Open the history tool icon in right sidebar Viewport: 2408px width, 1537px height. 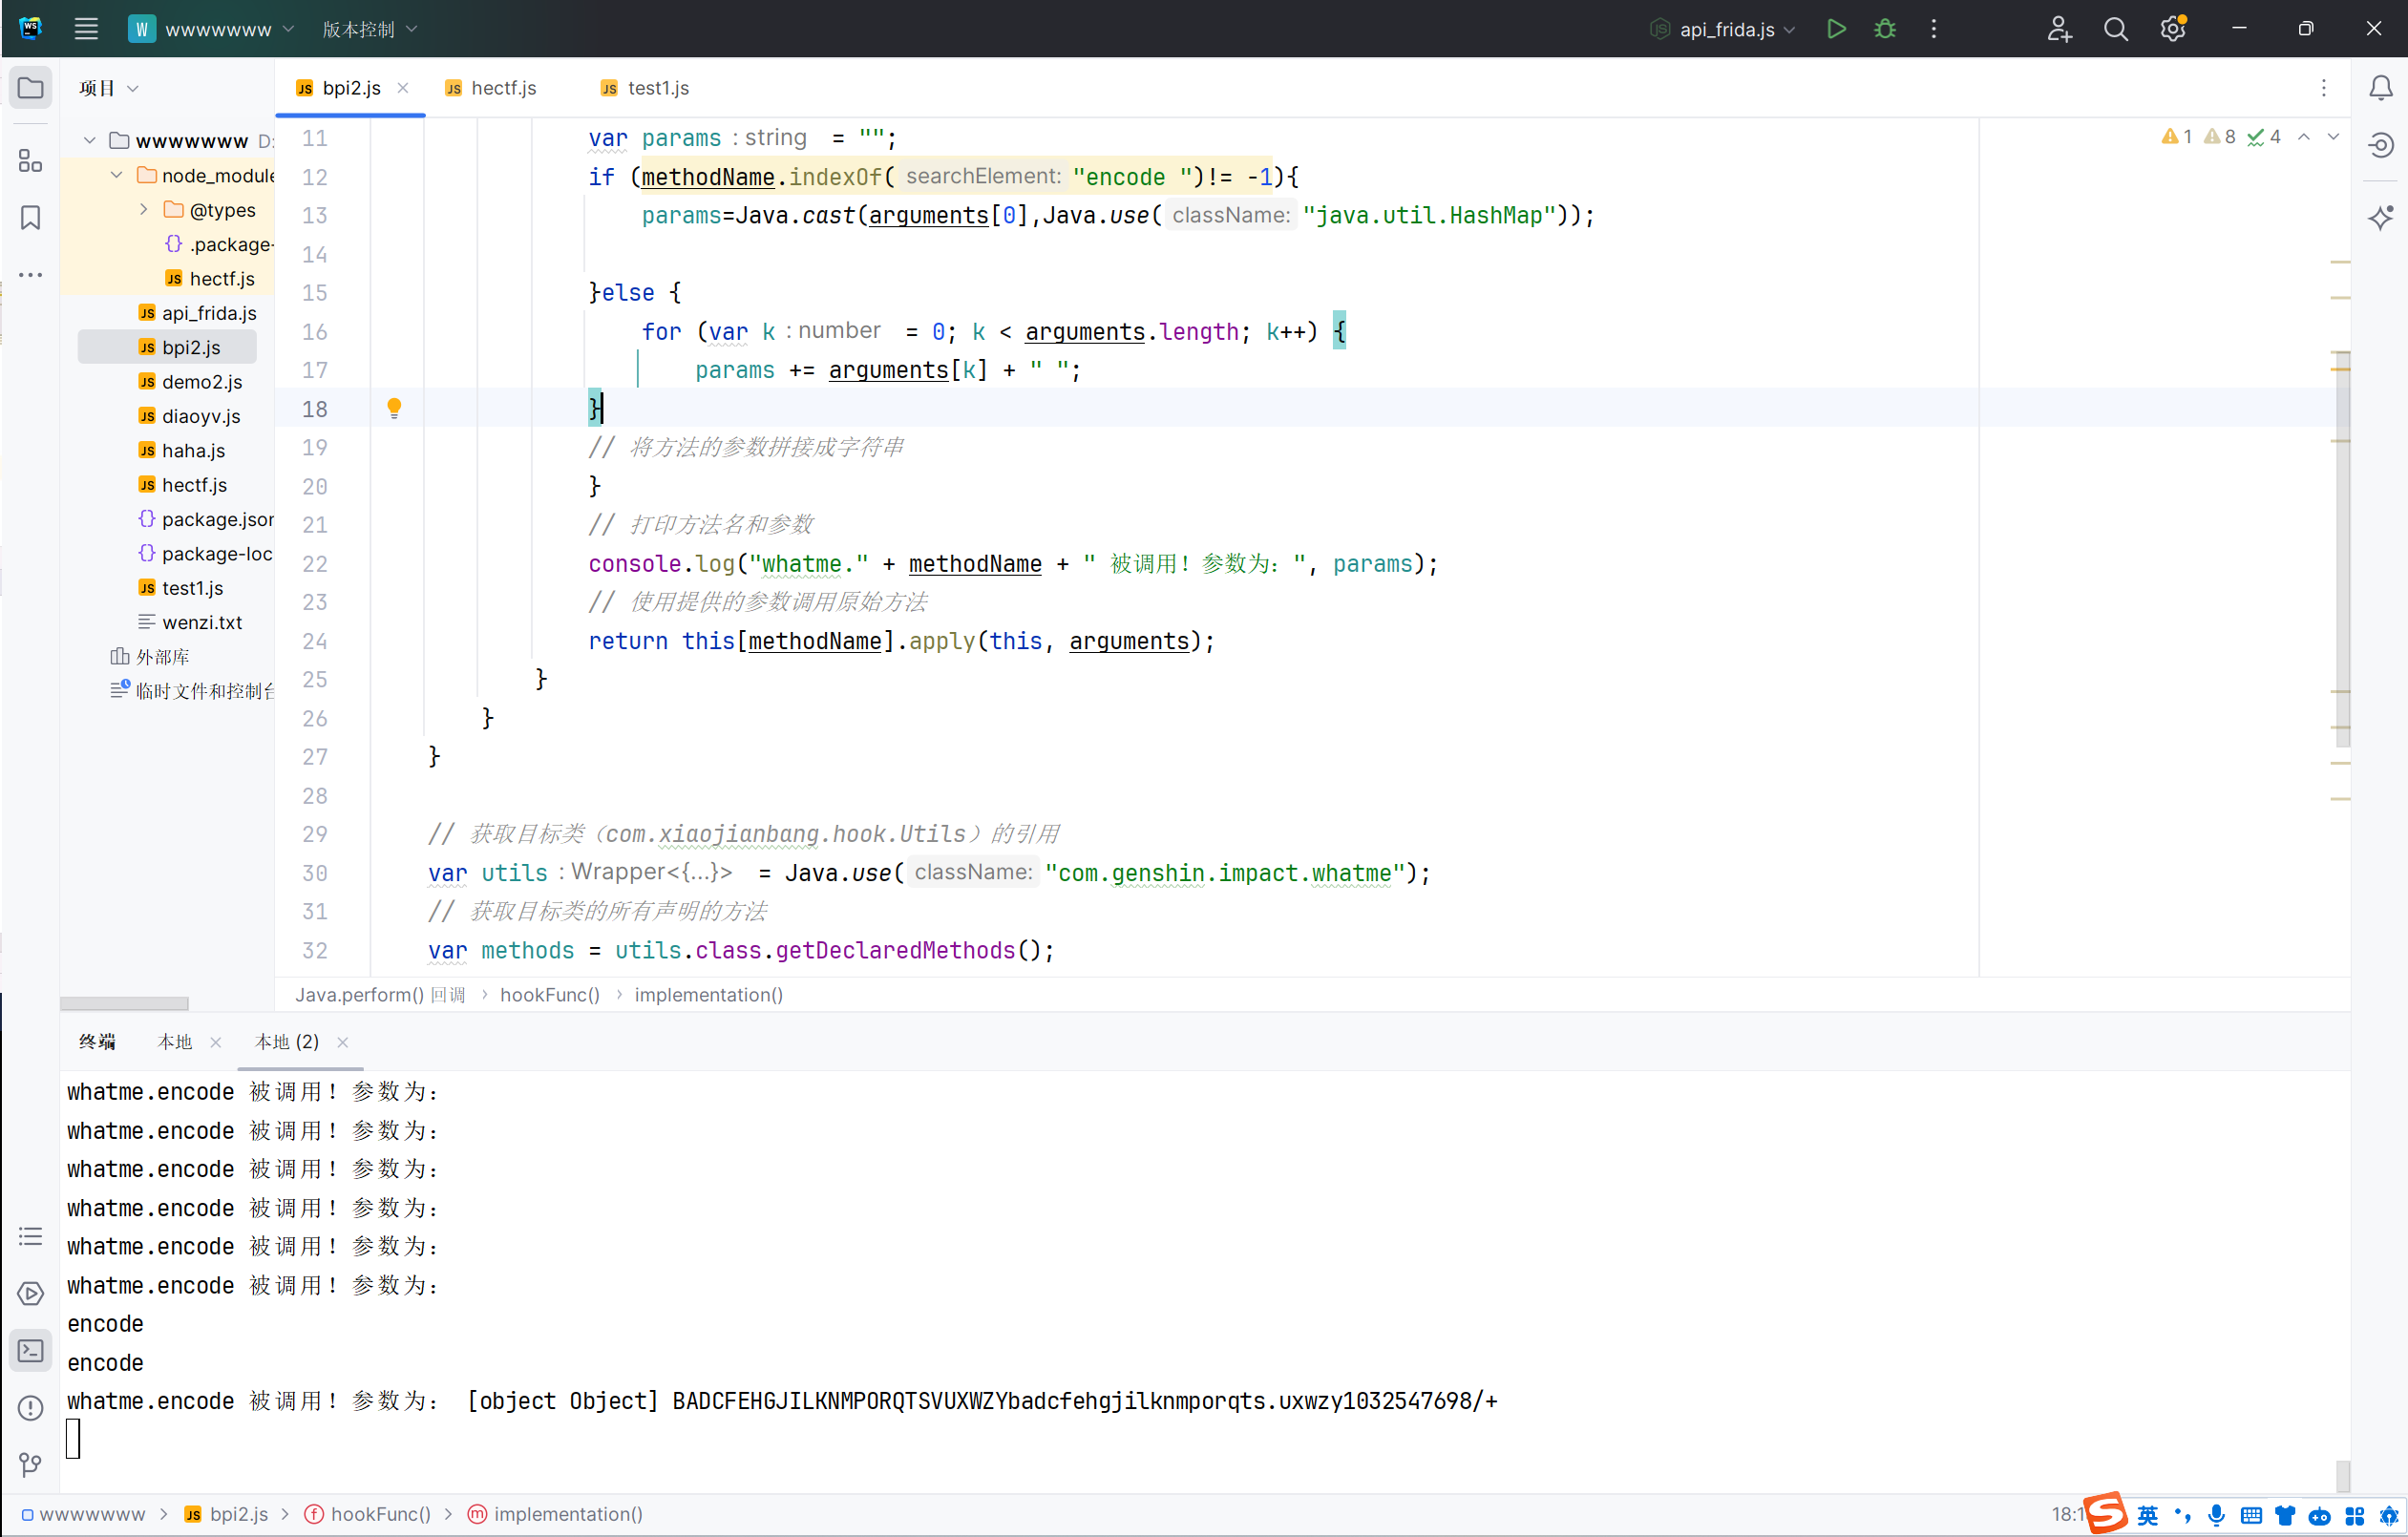(x=2381, y=146)
